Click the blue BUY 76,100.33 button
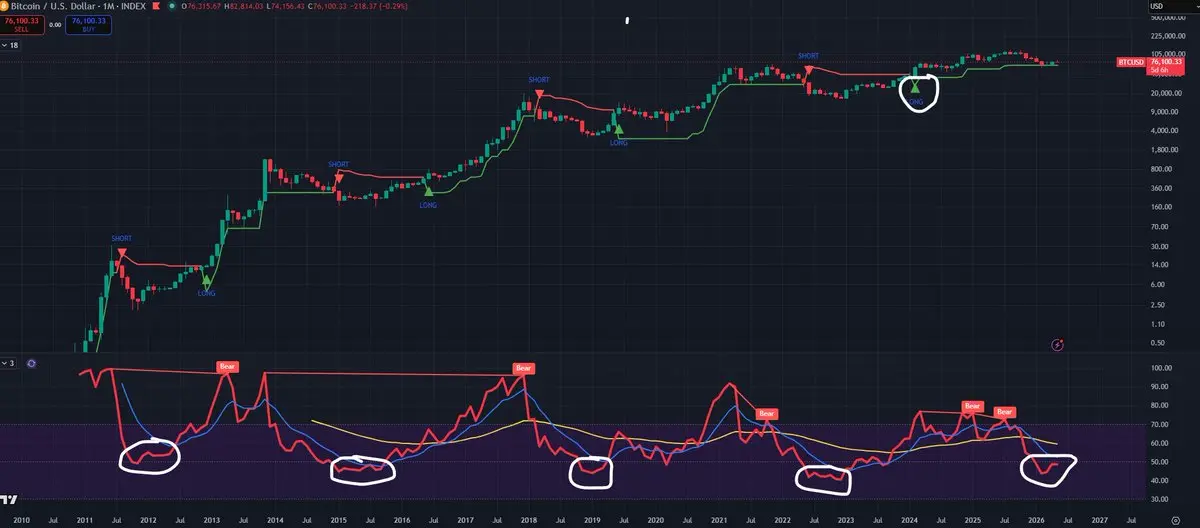 (x=90, y=24)
